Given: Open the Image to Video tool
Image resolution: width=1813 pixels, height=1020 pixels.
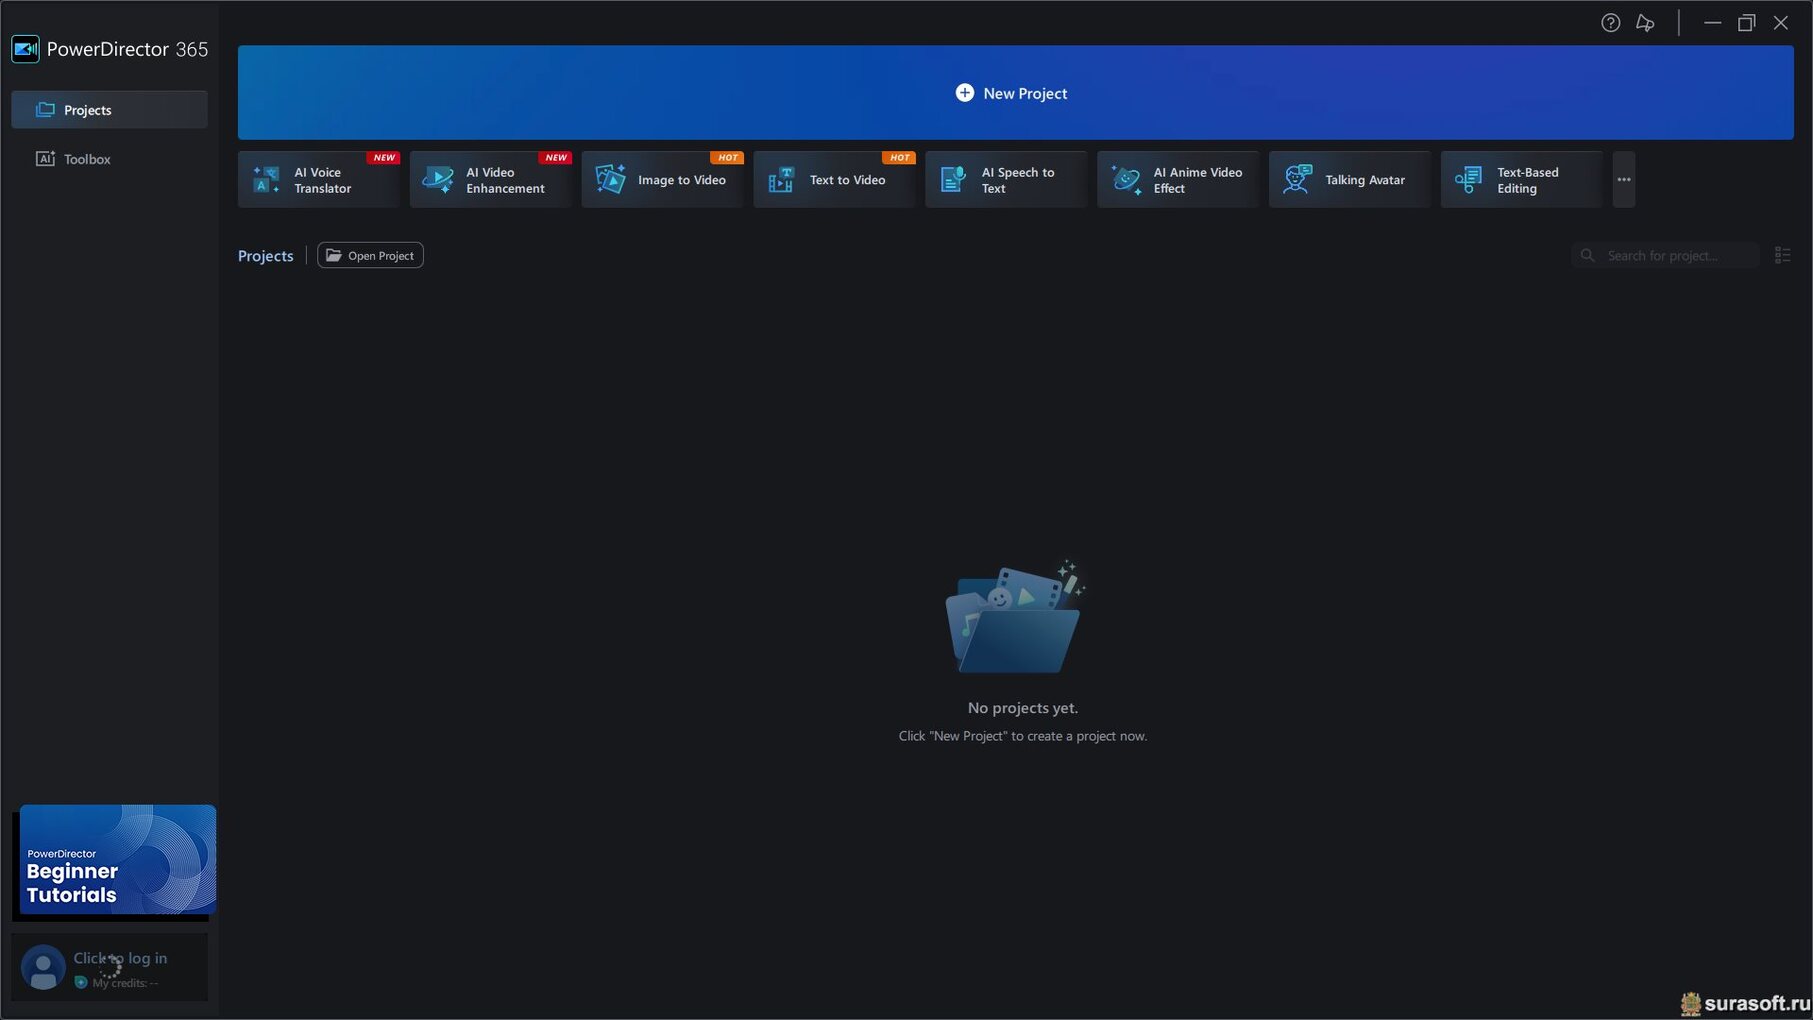Looking at the screenshot, I should pos(662,180).
